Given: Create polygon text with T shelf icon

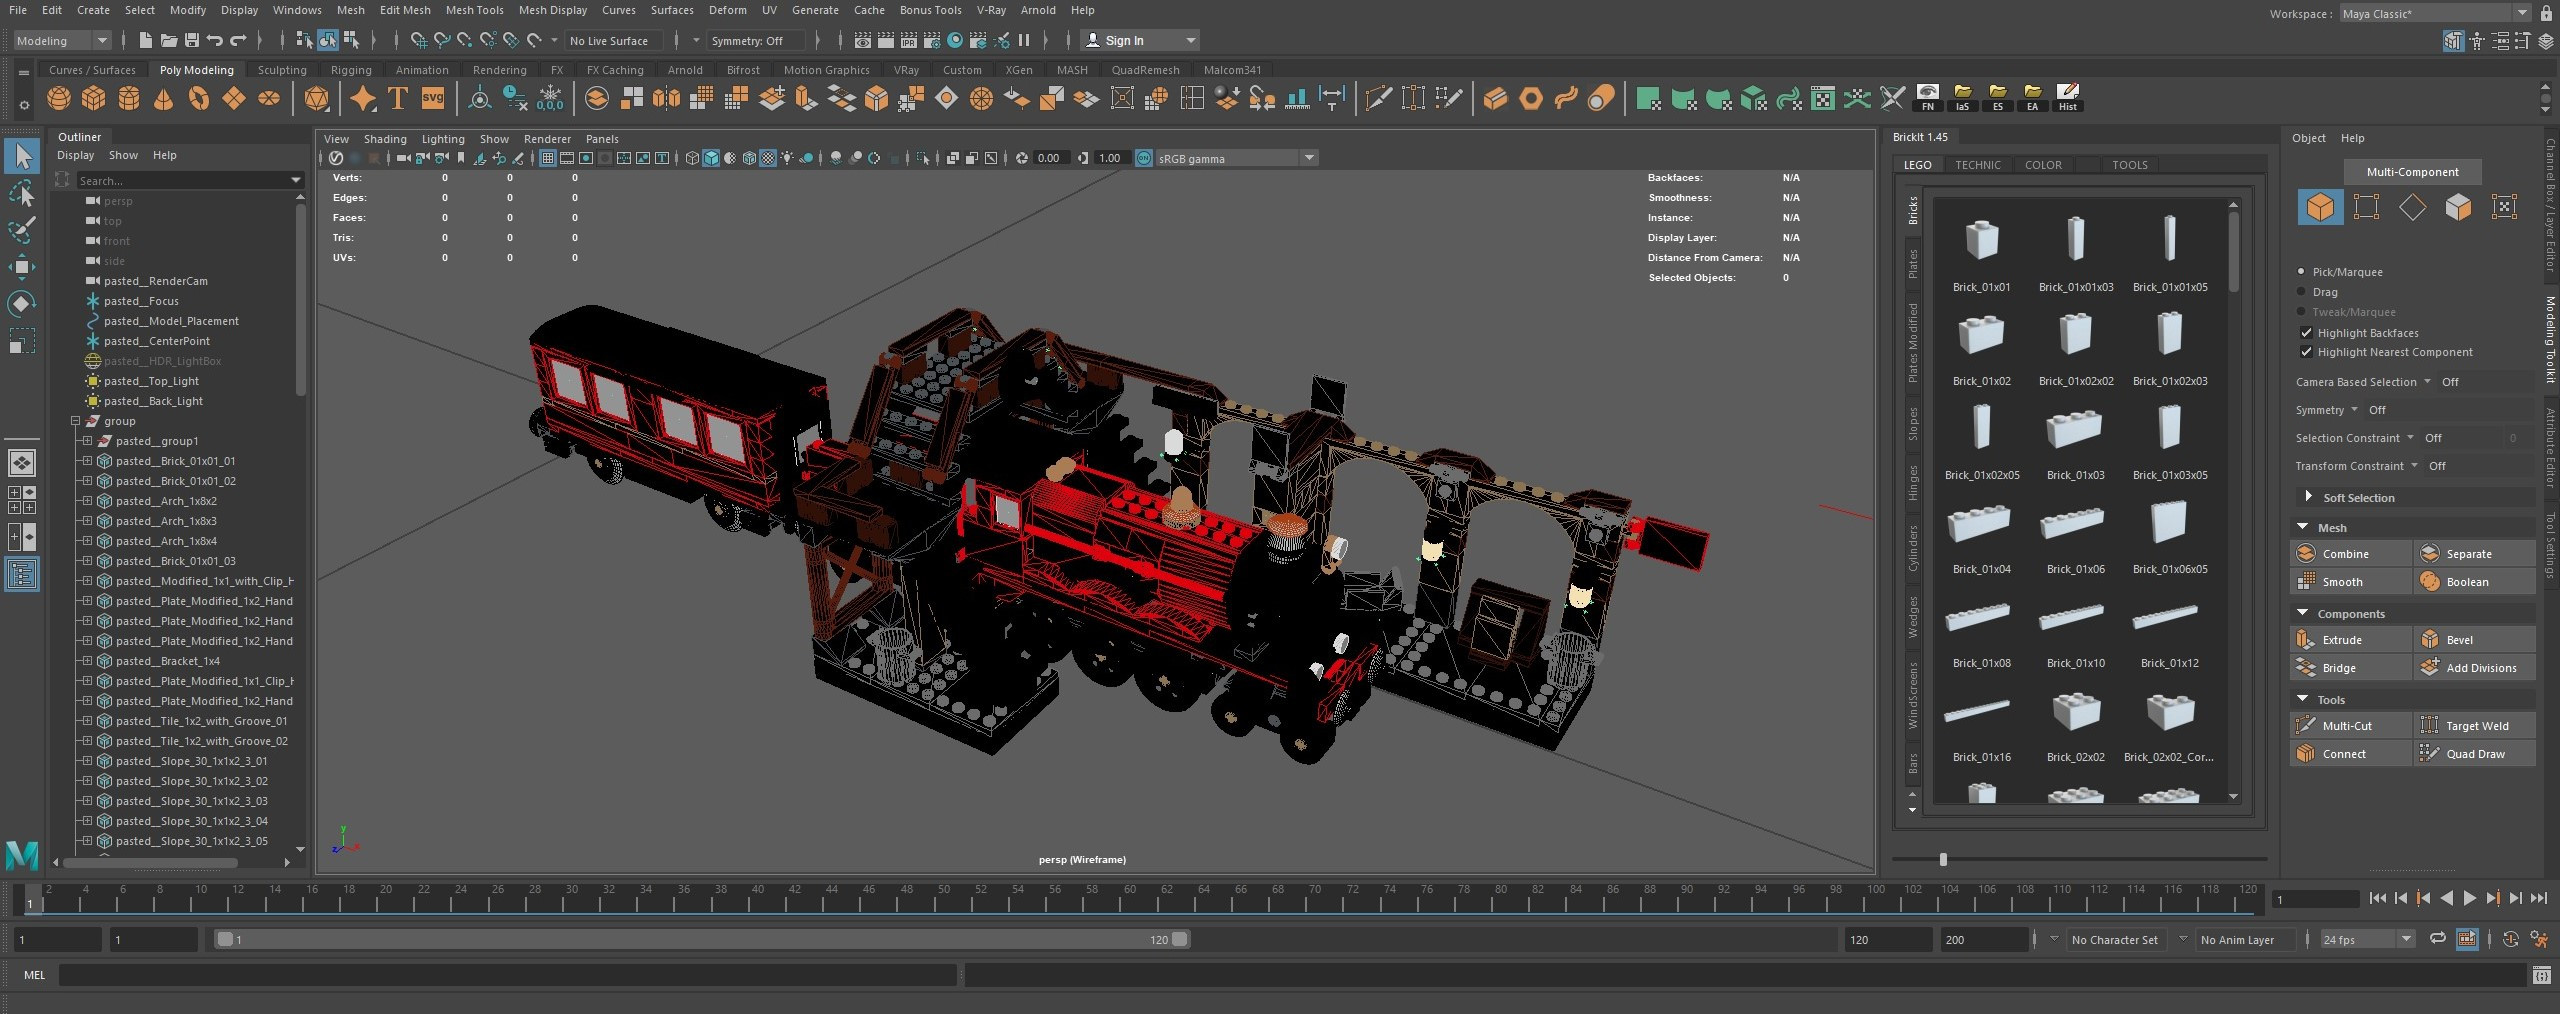Looking at the screenshot, I should [398, 98].
